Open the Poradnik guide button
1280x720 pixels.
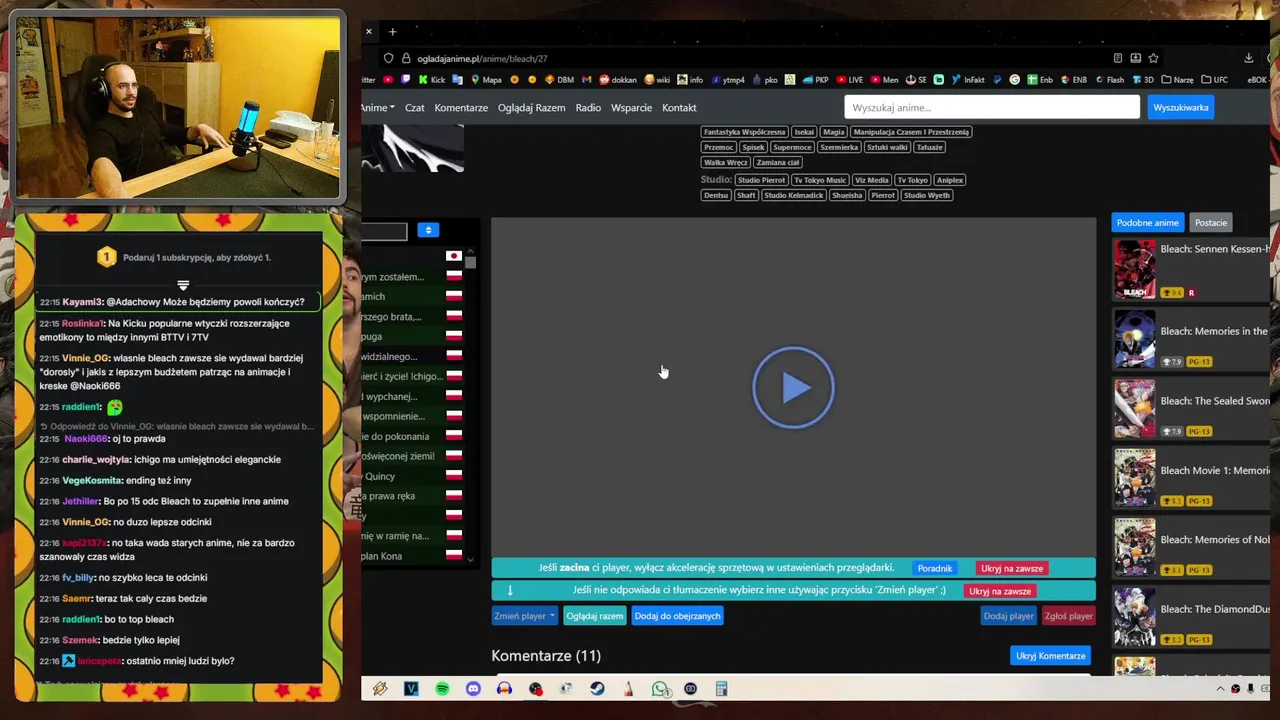935,568
